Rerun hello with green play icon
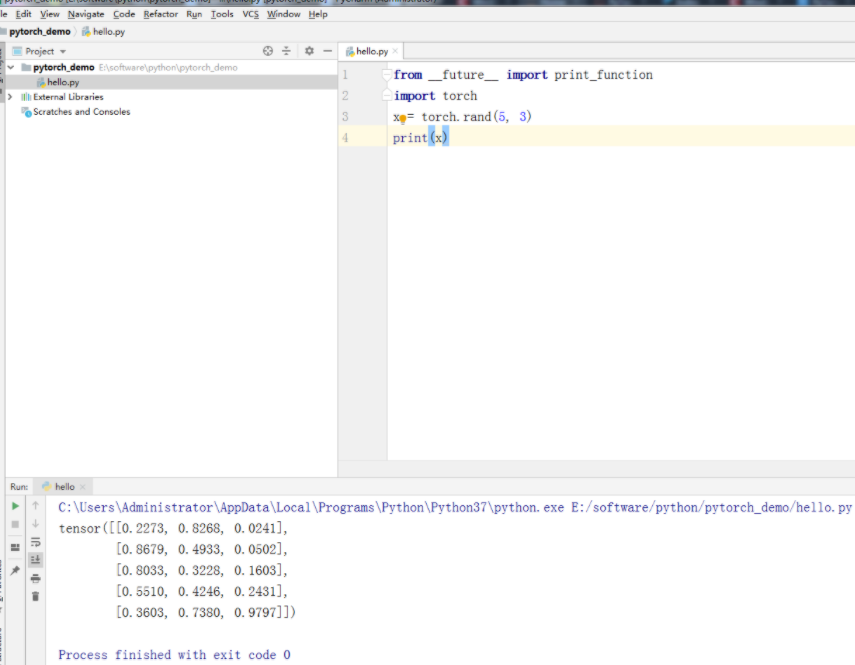Screen dimensions: 855x665 coord(15,506)
